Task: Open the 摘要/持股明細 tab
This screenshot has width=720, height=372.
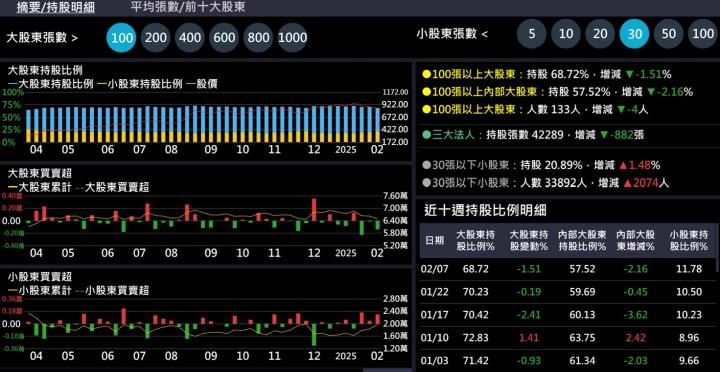Action: click(56, 7)
